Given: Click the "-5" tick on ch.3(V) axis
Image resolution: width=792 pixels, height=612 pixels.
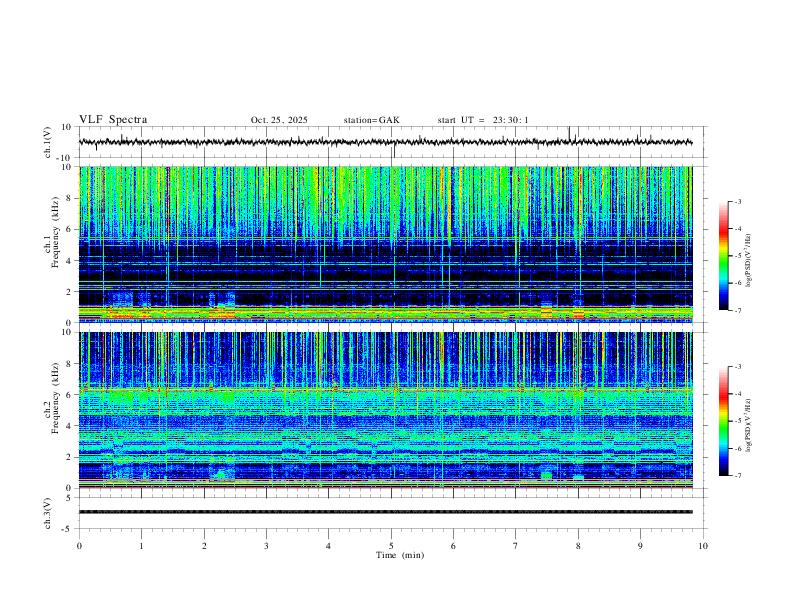Looking at the screenshot, I should point(68,529).
